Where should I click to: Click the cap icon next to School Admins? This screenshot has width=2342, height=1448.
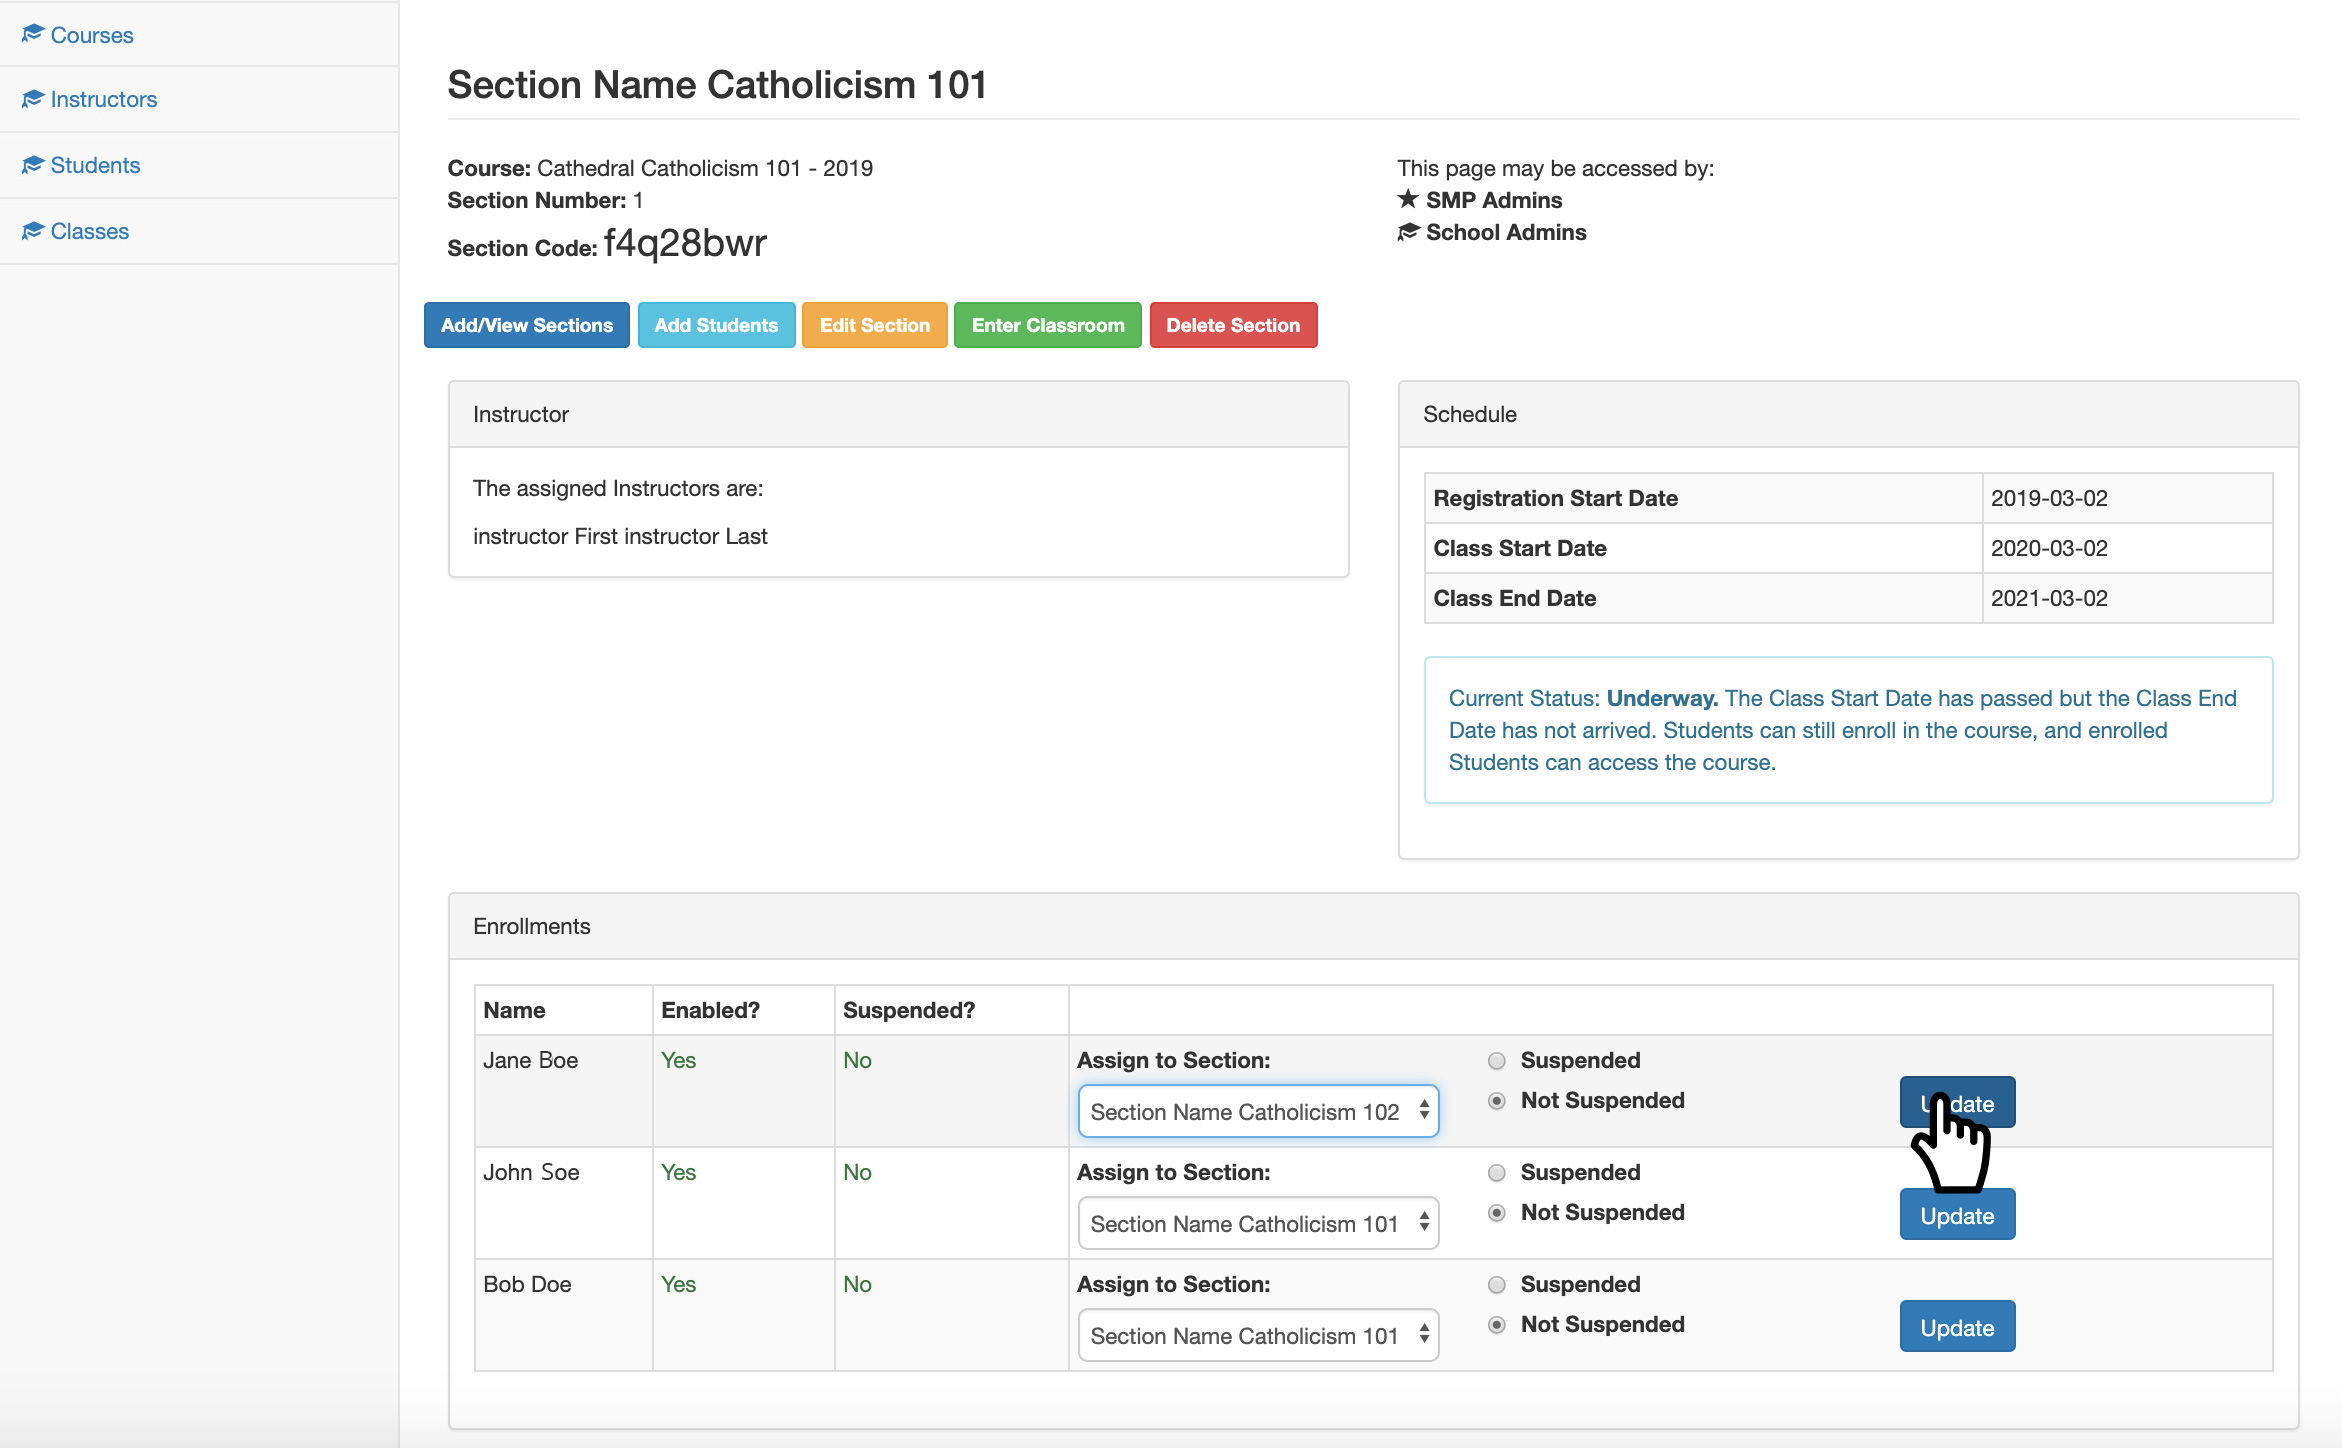tap(1408, 232)
